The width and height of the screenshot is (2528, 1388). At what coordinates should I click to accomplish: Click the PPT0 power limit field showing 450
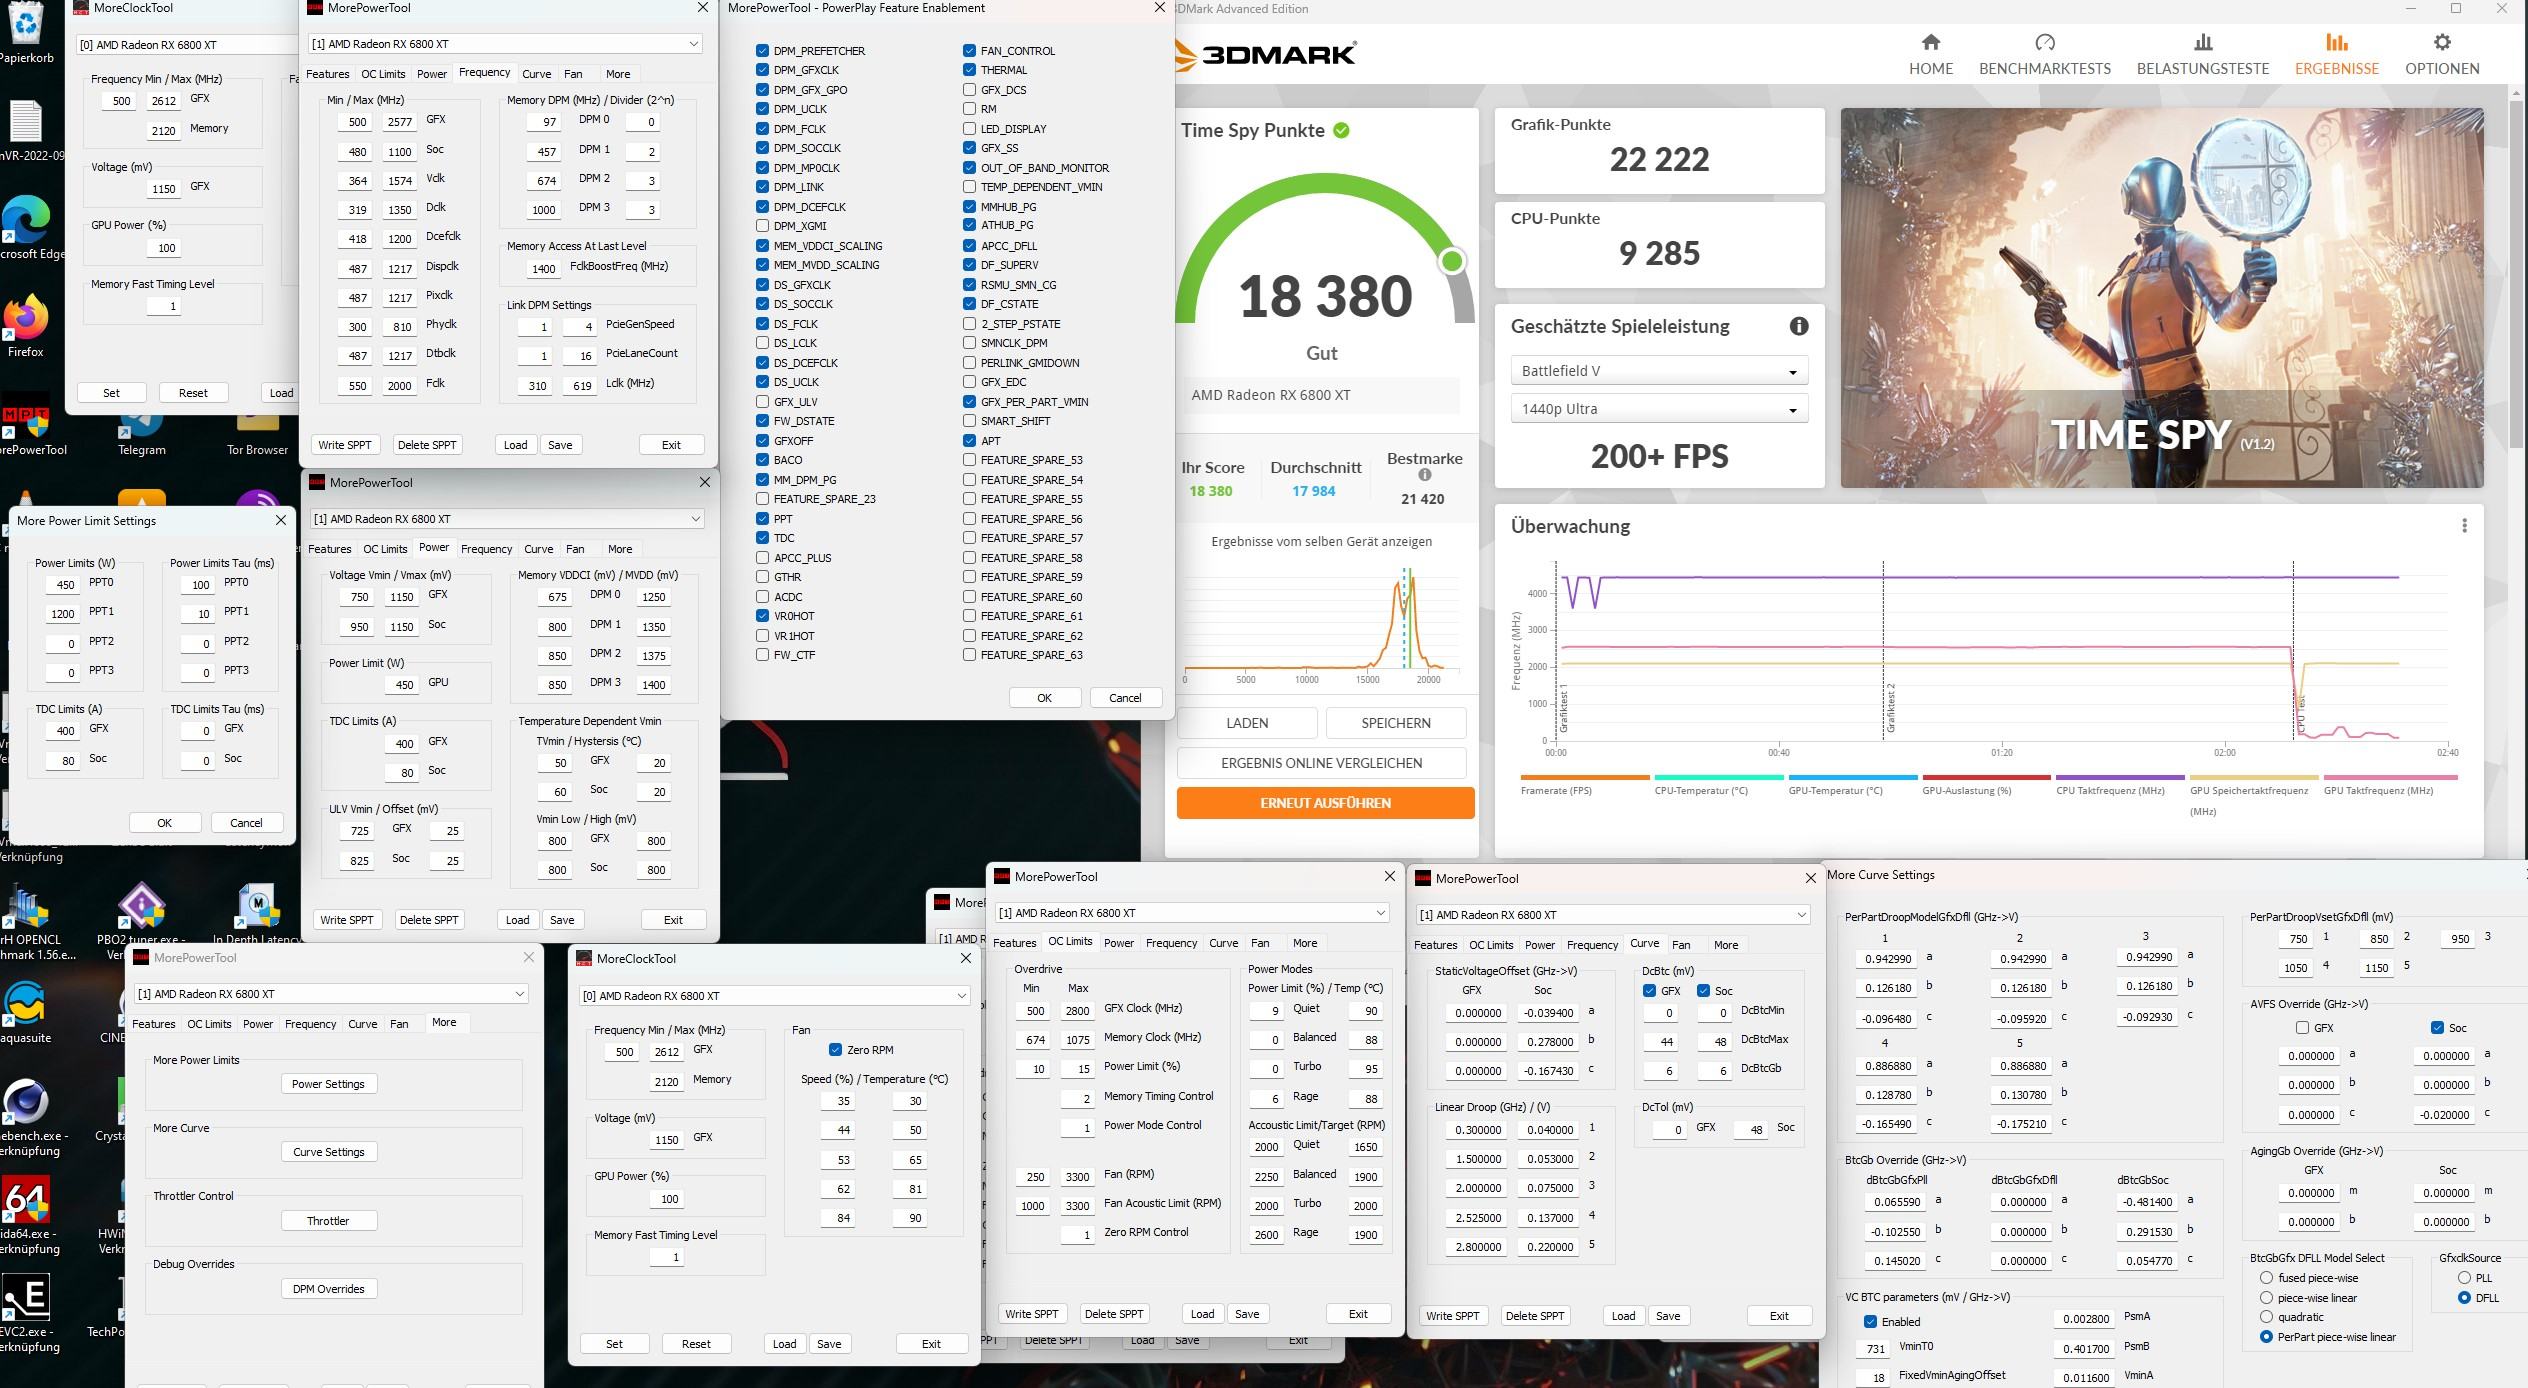(63, 585)
